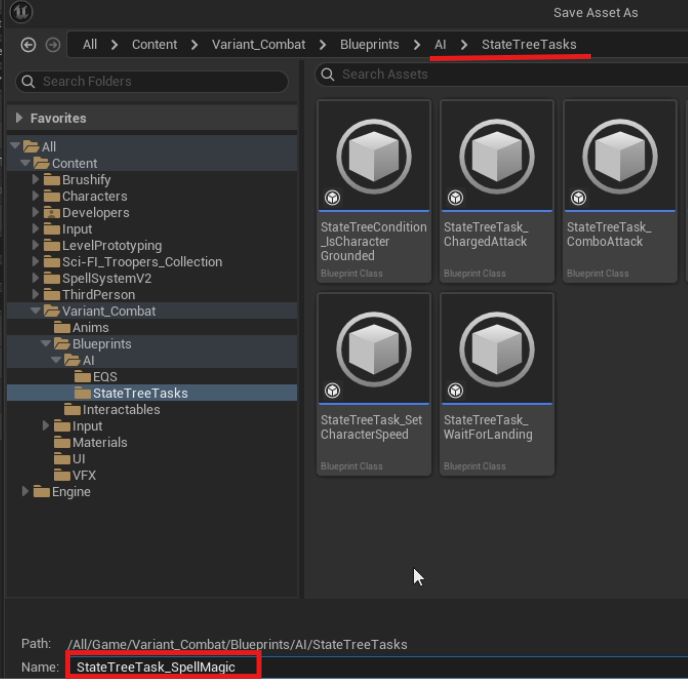The width and height of the screenshot is (688, 679).
Task: Navigate to All in breadcrumb
Action: pos(90,45)
